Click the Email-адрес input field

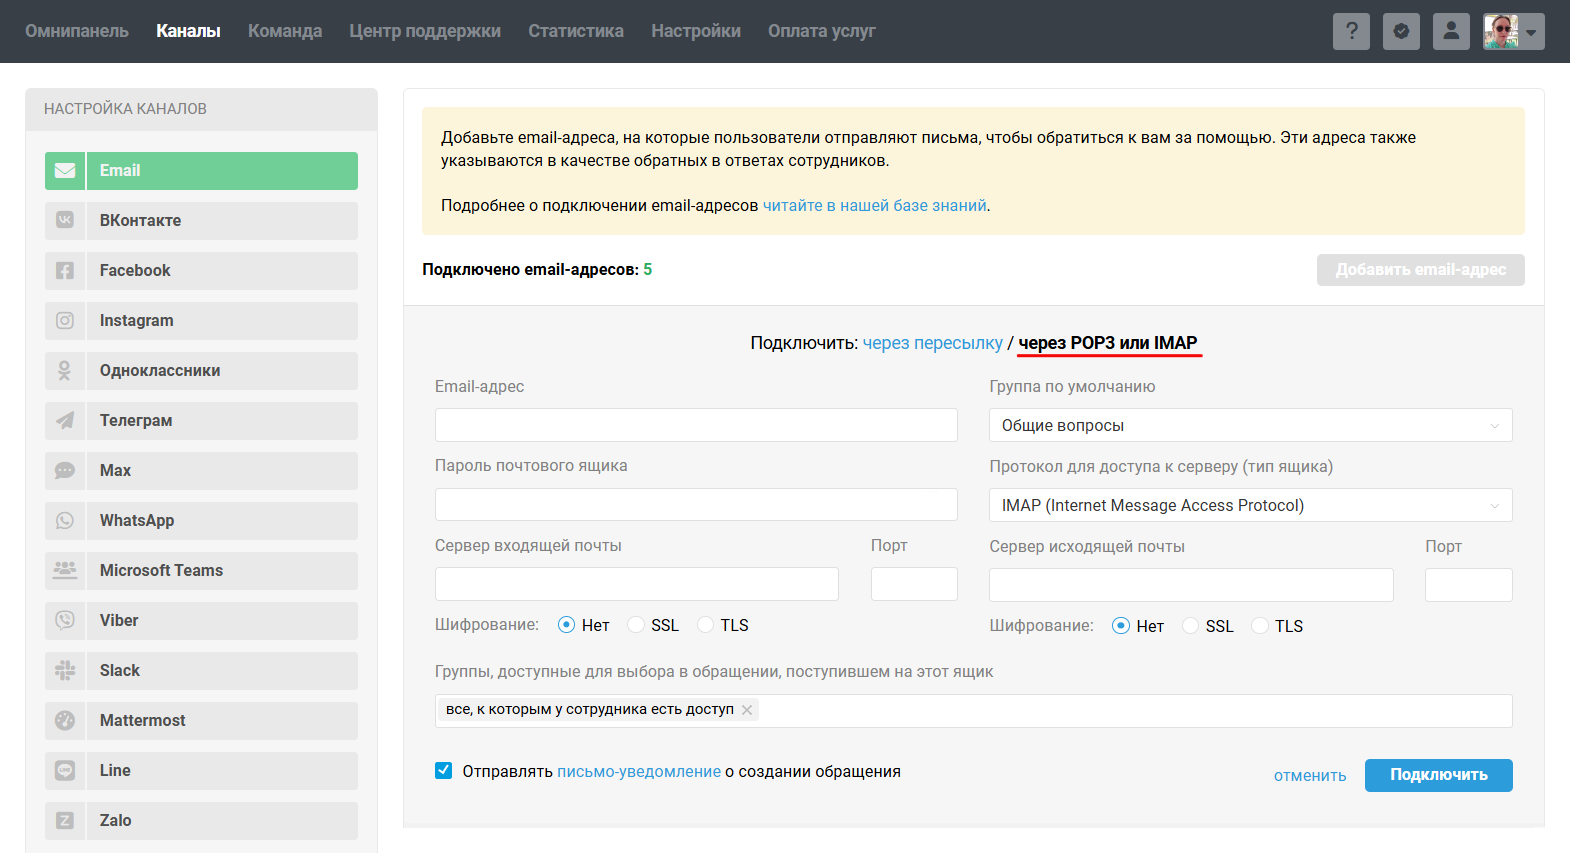[696, 425]
